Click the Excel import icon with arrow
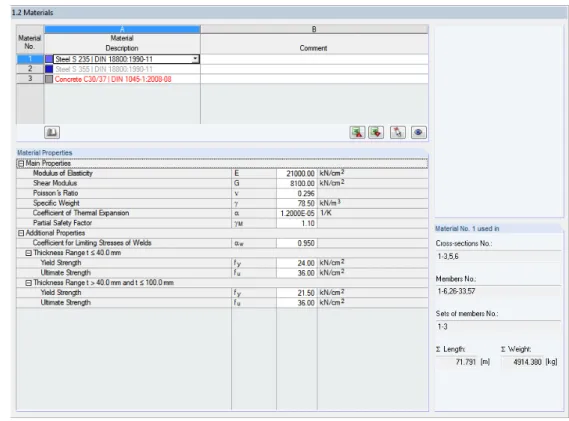Image resolution: width=569 pixels, height=421 pixels. [376, 132]
